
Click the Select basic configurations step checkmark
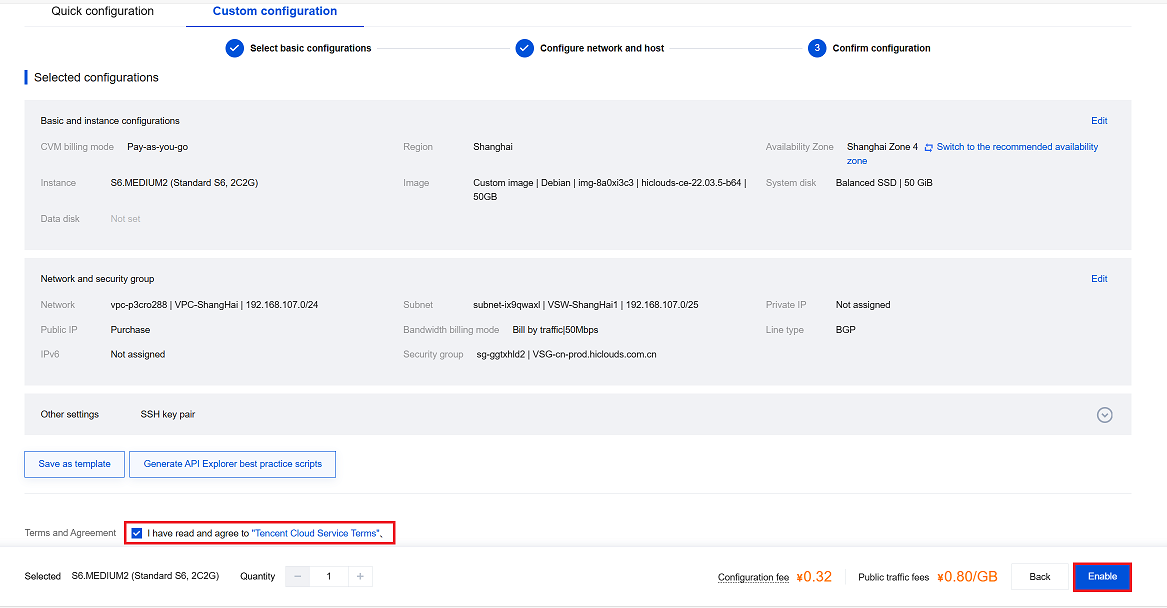(x=234, y=48)
